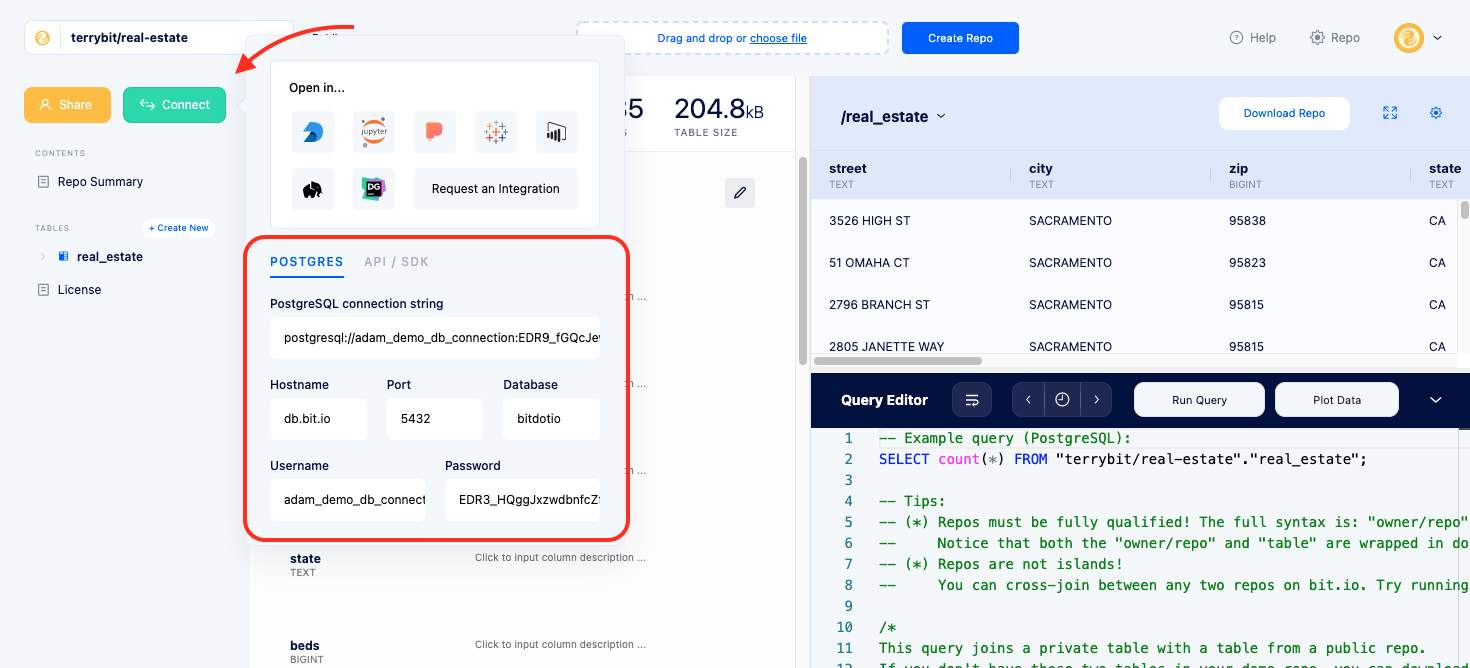Click Database field bitdotio
Screen dimensions: 1470x668
pyautogui.click(x=551, y=419)
